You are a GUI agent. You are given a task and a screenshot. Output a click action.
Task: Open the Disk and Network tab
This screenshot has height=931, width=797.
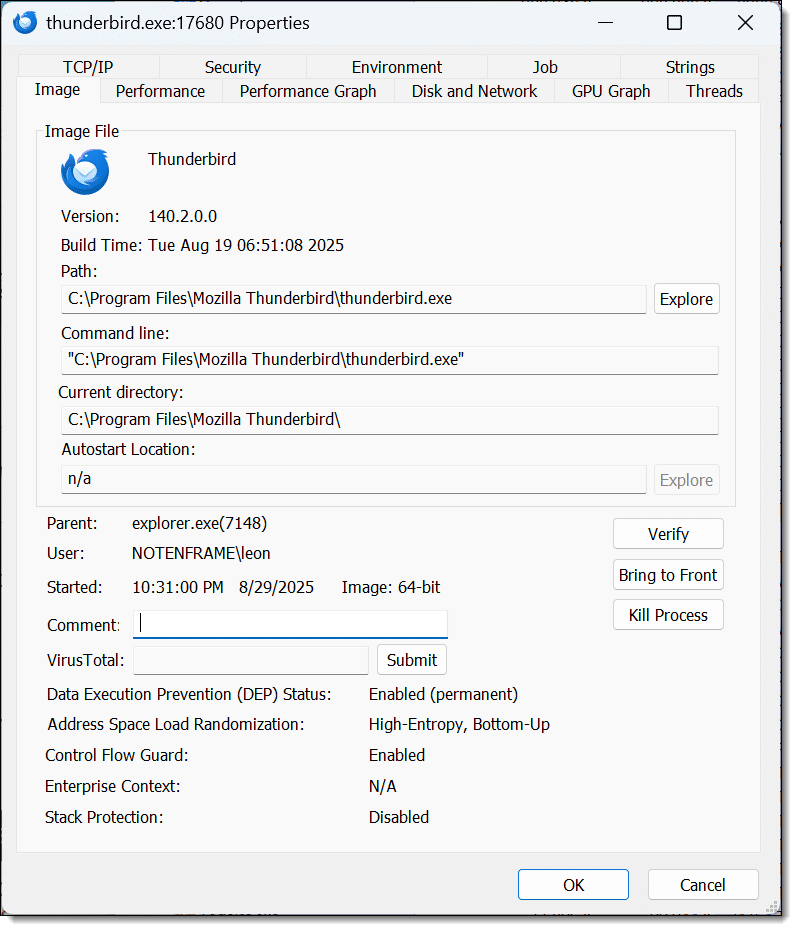(474, 91)
